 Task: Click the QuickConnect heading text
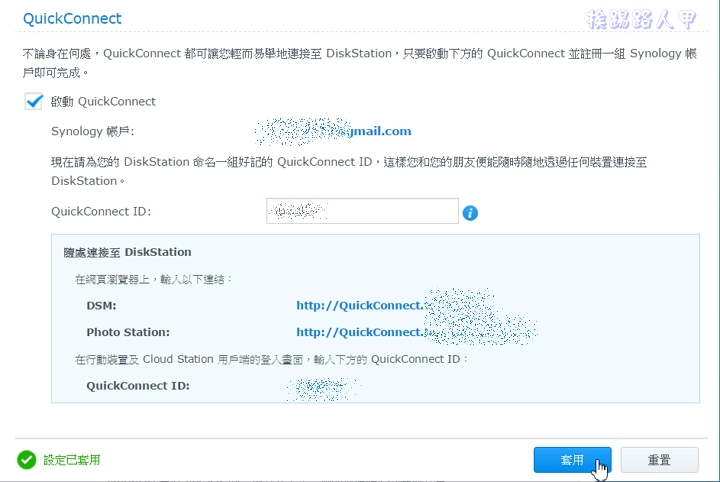72,18
